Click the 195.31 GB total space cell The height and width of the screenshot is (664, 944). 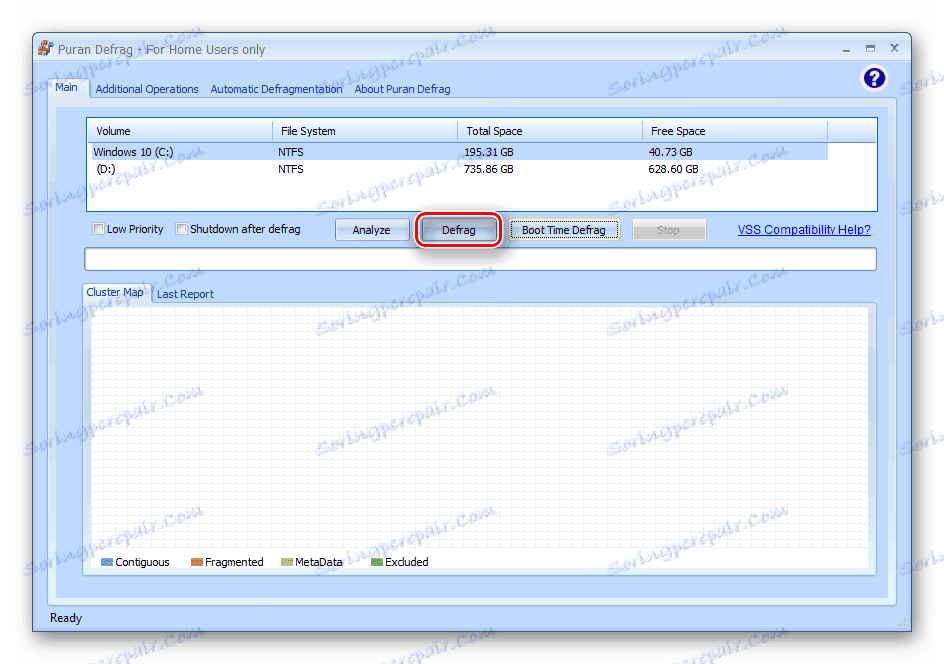489,152
